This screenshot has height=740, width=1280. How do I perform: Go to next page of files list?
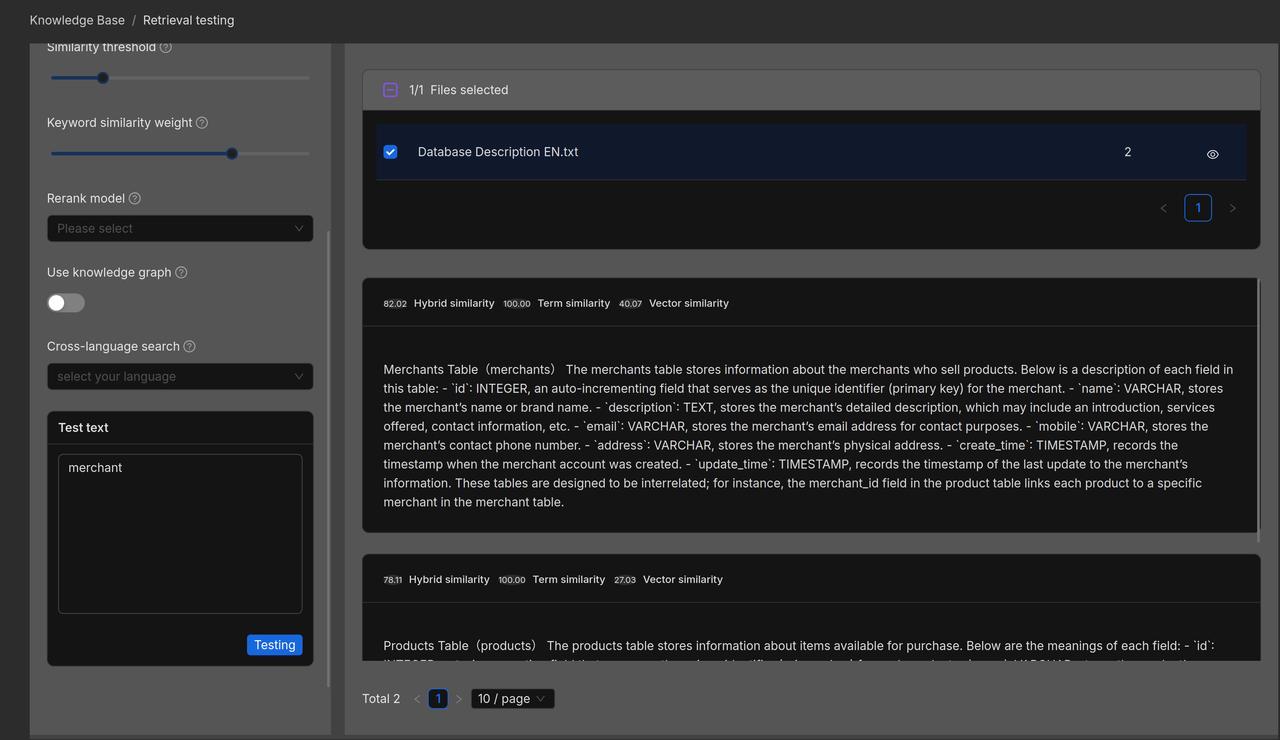(1232, 208)
